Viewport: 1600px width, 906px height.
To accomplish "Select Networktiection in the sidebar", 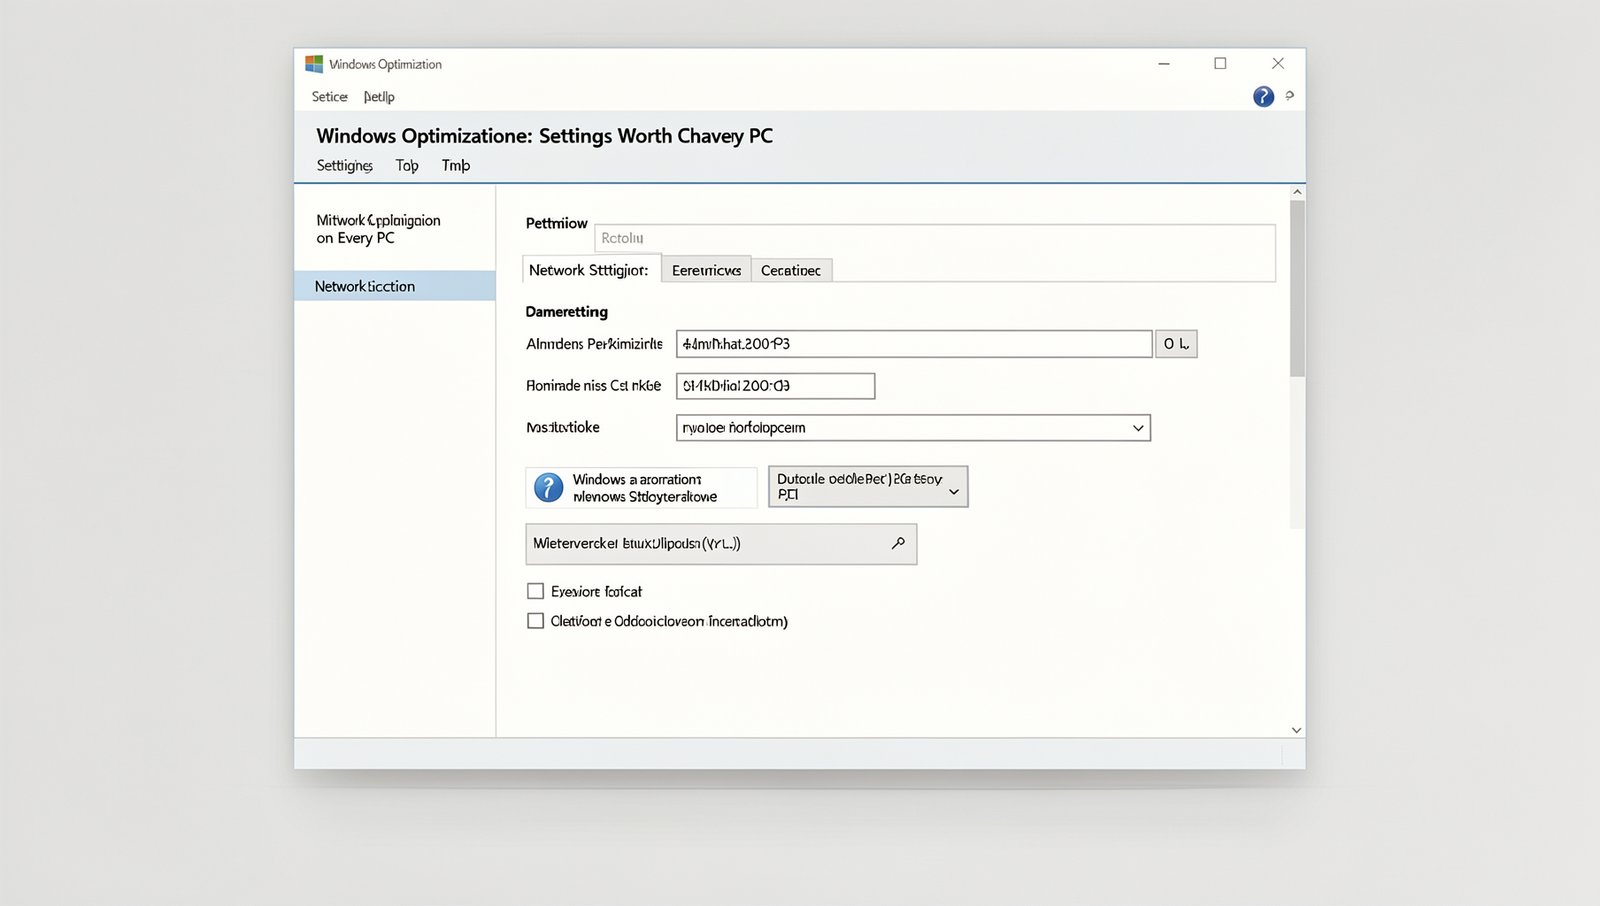I will 395,286.
